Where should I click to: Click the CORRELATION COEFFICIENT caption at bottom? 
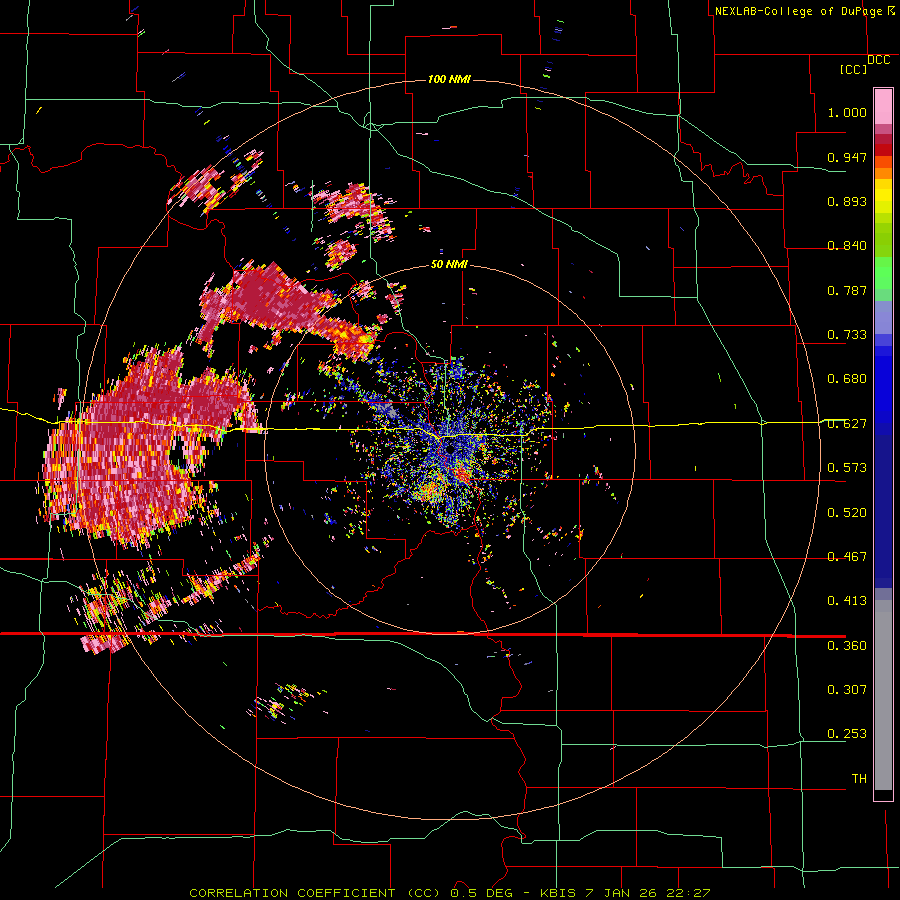[449, 893]
